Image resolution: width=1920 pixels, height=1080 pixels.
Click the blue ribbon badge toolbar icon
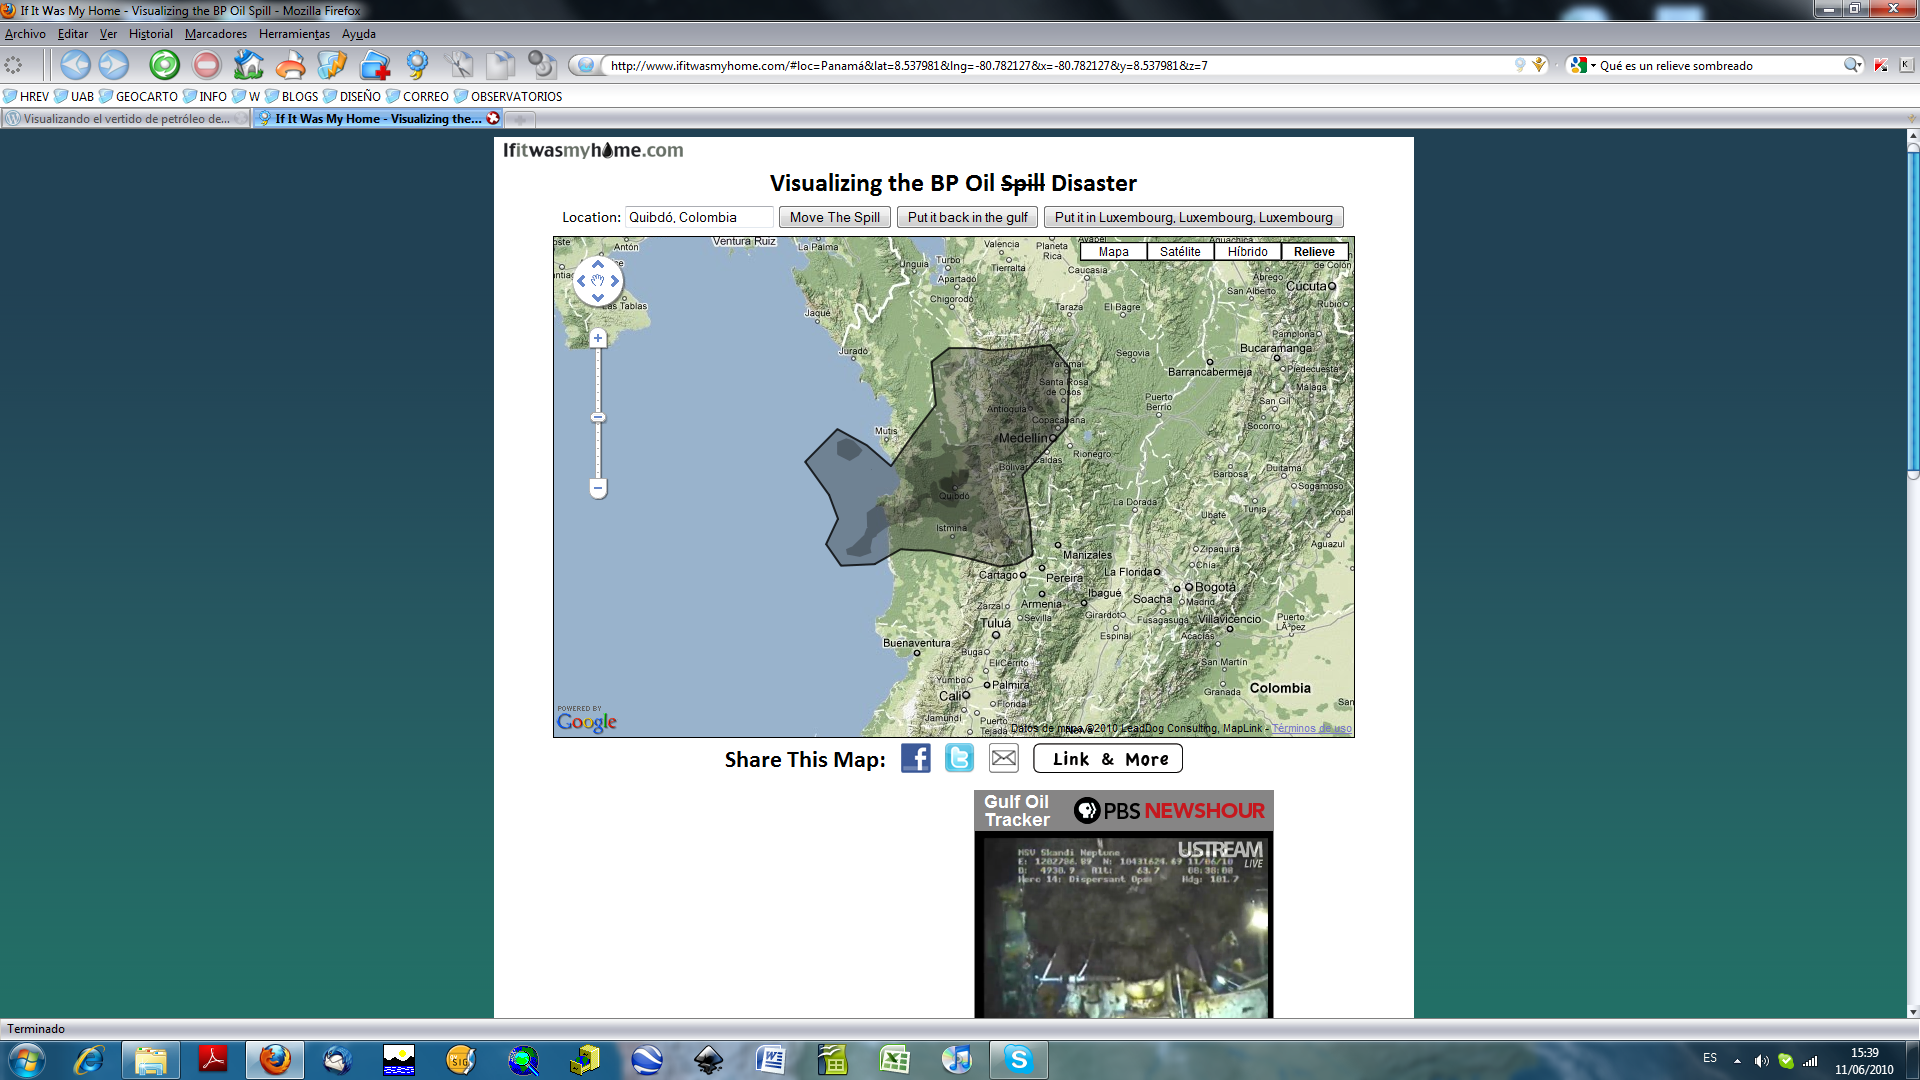417,65
